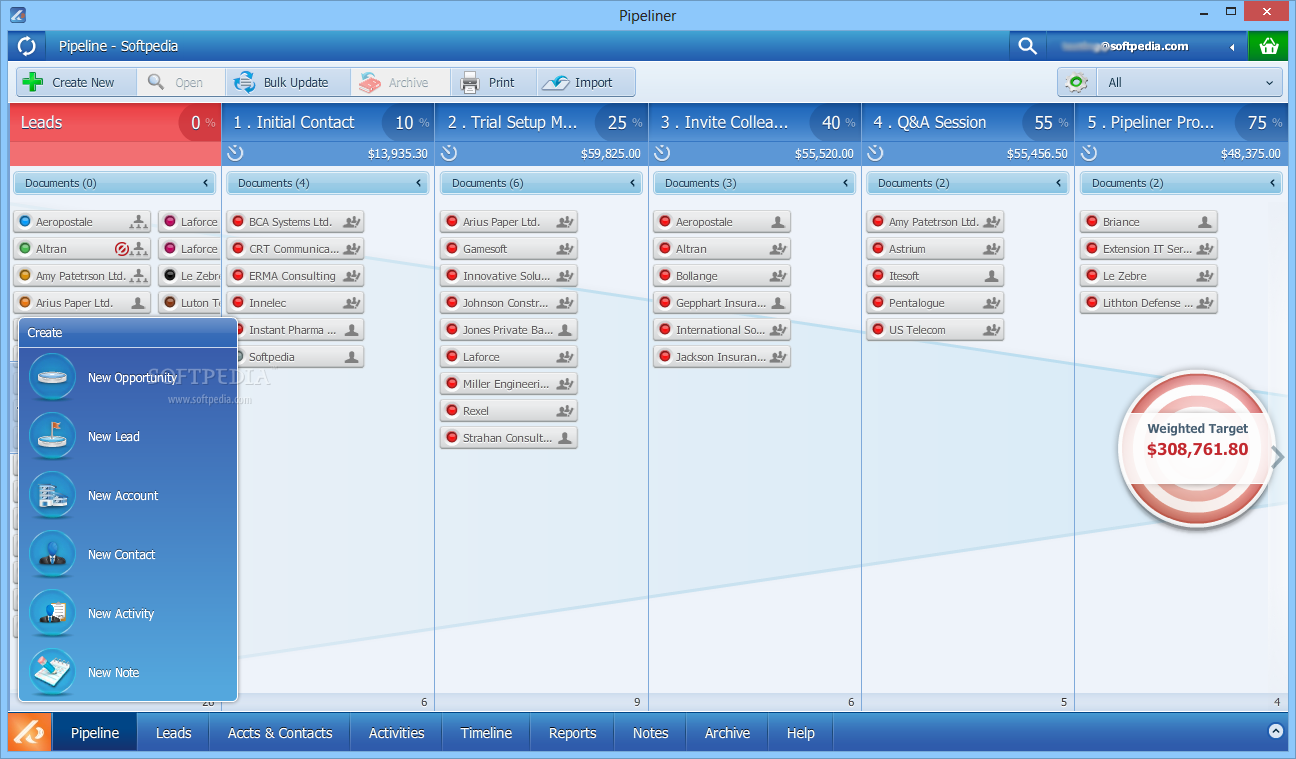Click the contacts icon on US Telecom card
This screenshot has width=1296, height=759.
(x=991, y=330)
